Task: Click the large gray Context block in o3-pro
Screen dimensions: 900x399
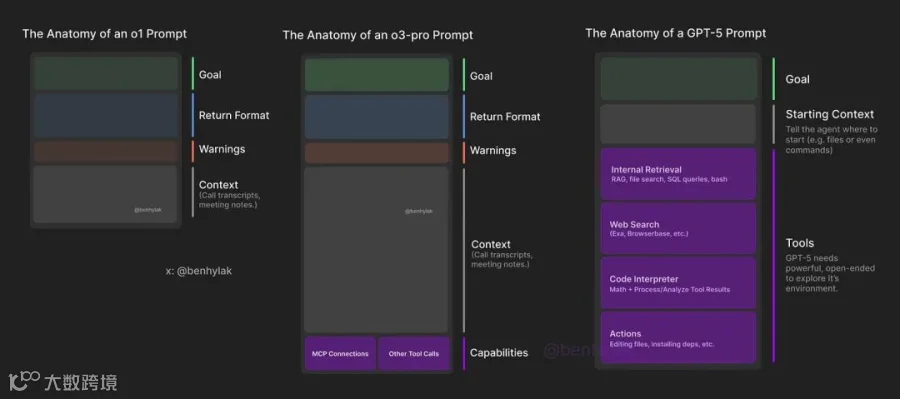Action: (x=377, y=250)
